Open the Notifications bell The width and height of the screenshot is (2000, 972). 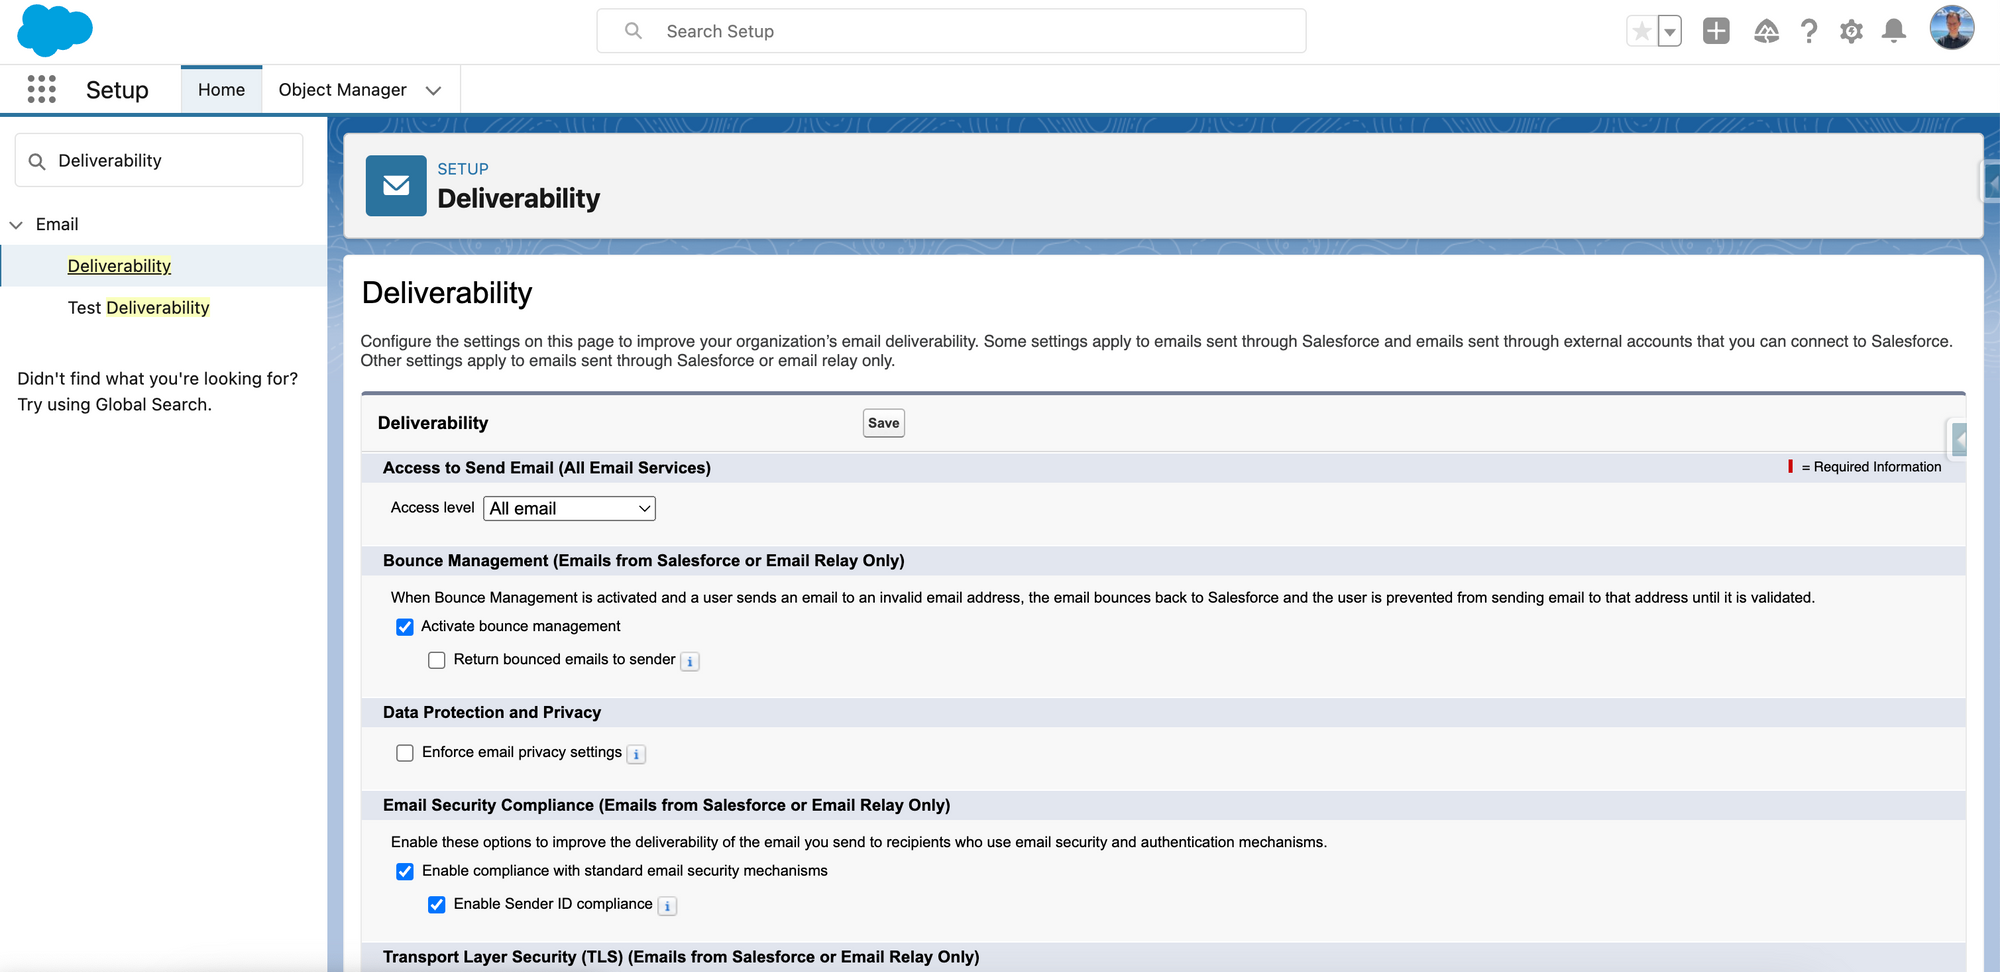click(x=1894, y=31)
